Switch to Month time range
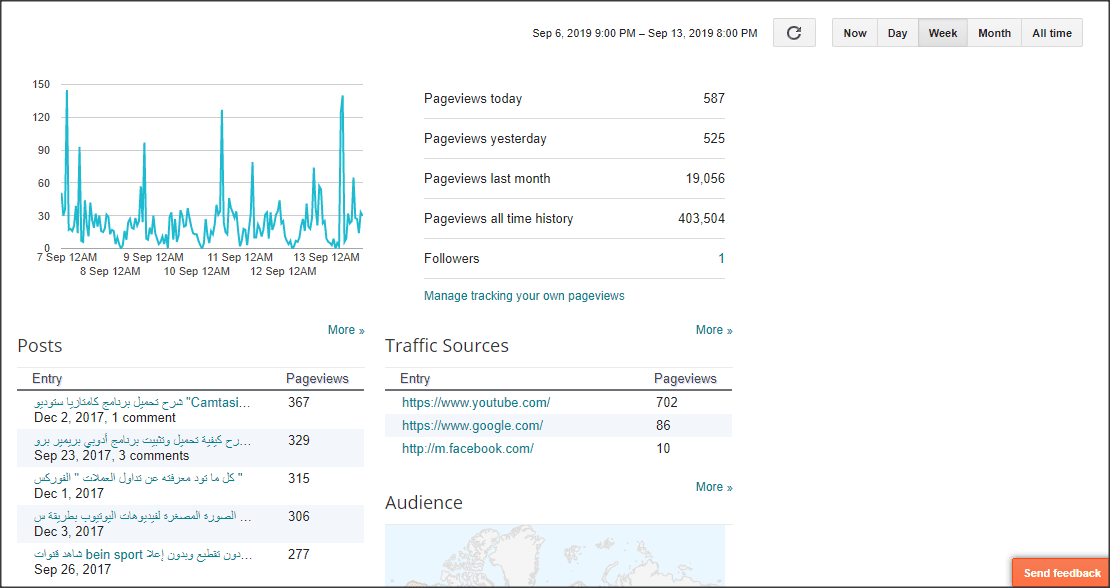This screenshot has height=588, width=1110. click(994, 33)
